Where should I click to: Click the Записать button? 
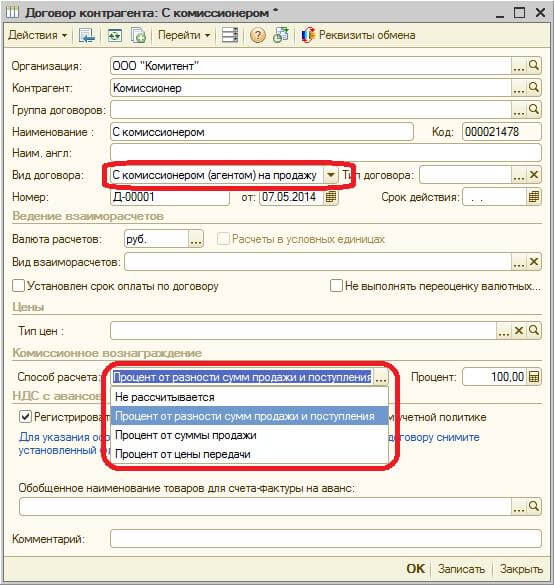click(461, 569)
